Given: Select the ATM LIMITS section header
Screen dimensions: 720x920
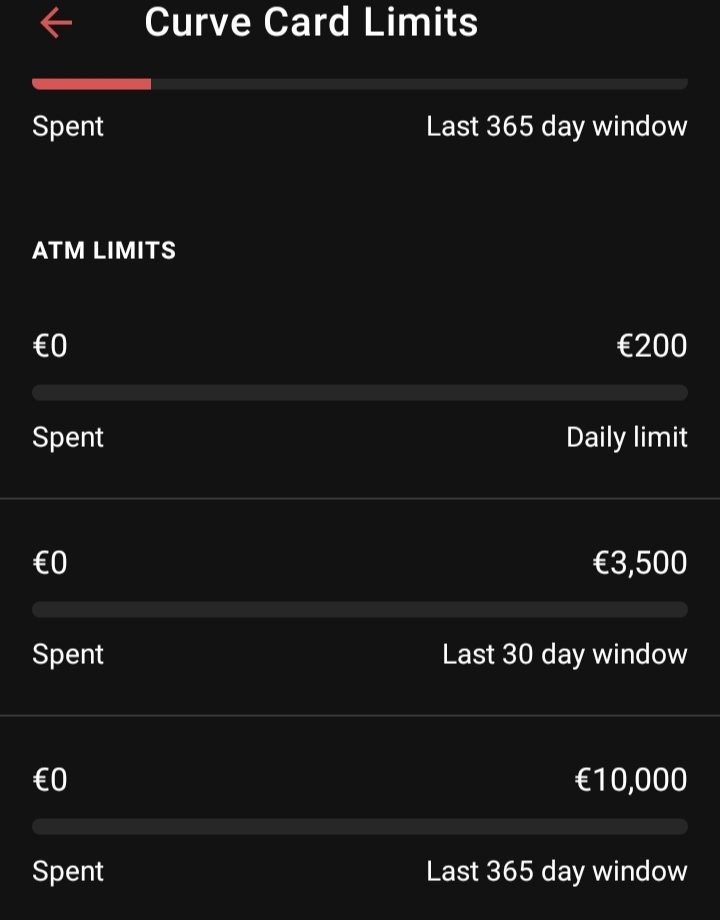Looking at the screenshot, I should 104,251.
